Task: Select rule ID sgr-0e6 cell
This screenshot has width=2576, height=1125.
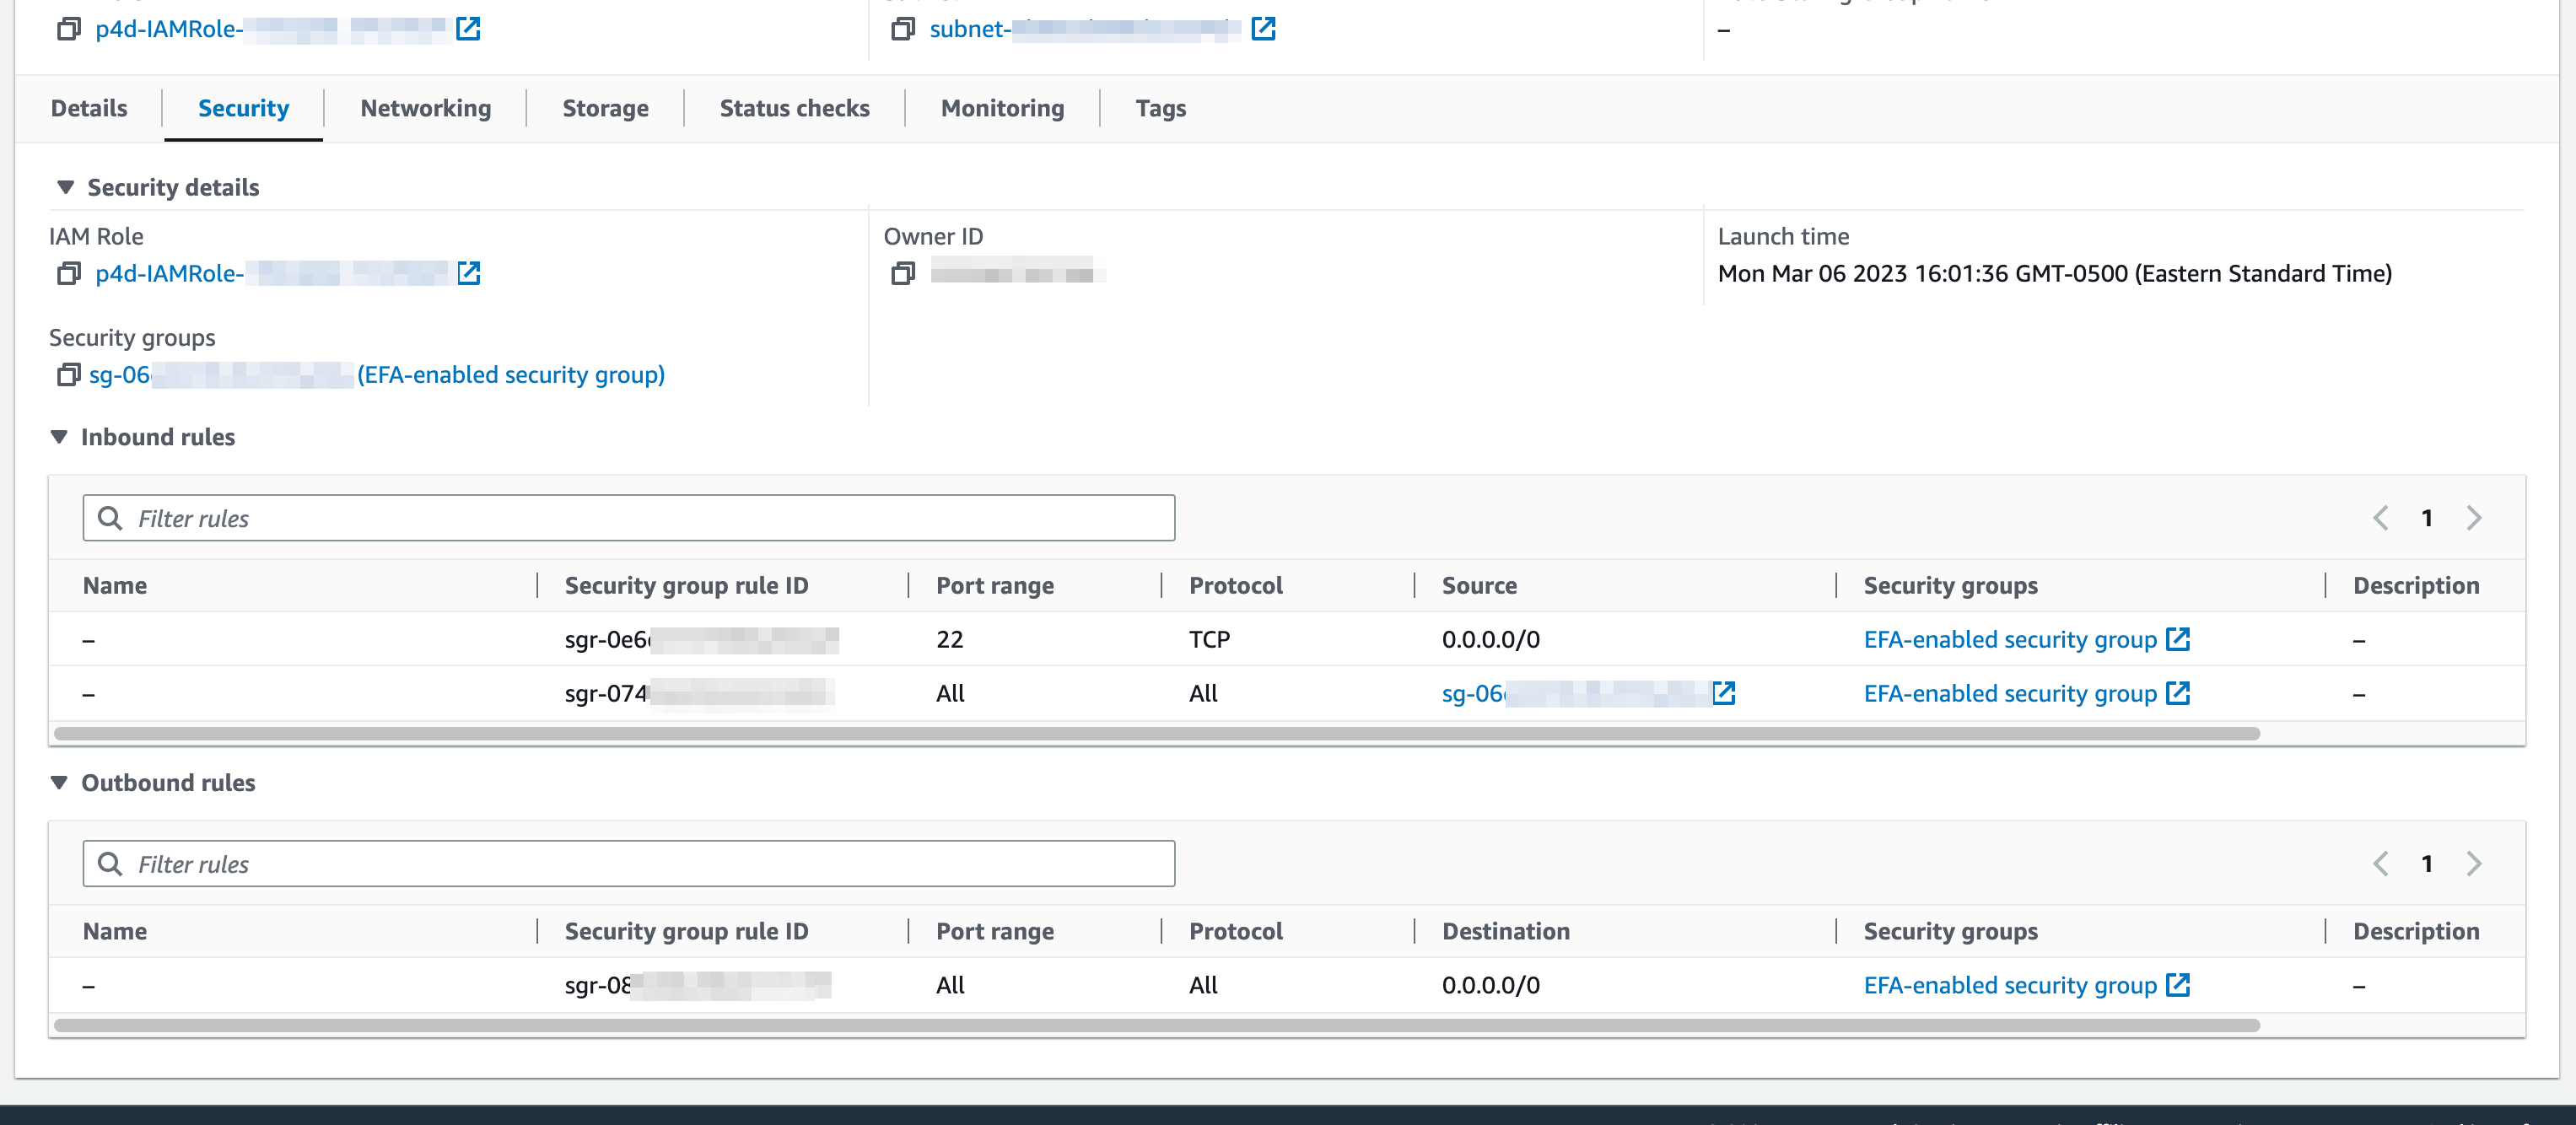Action: tap(701, 639)
